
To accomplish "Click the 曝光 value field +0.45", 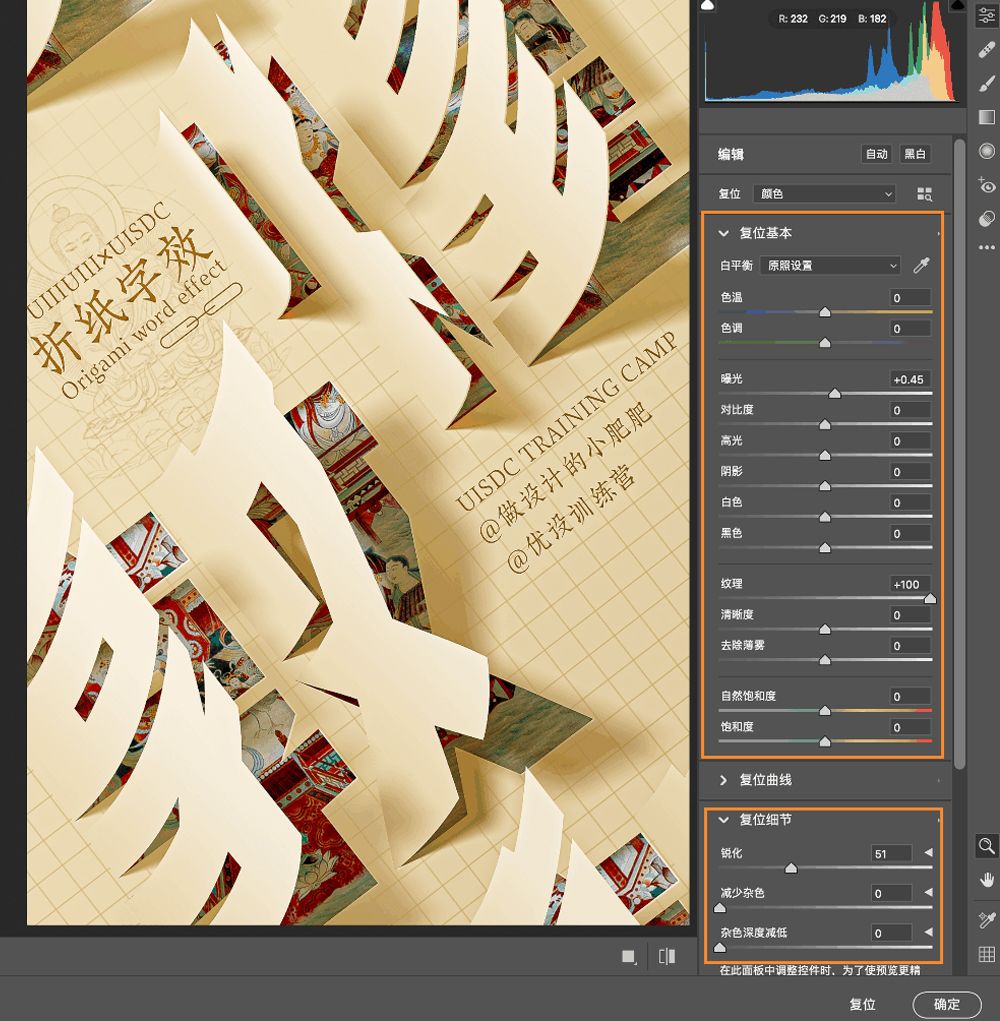I will pos(910,380).
